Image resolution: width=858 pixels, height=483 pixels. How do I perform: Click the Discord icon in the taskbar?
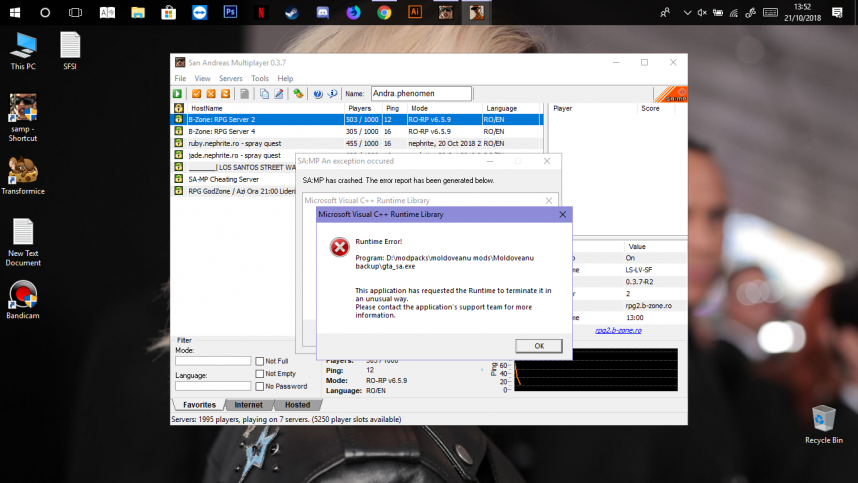[323, 12]
